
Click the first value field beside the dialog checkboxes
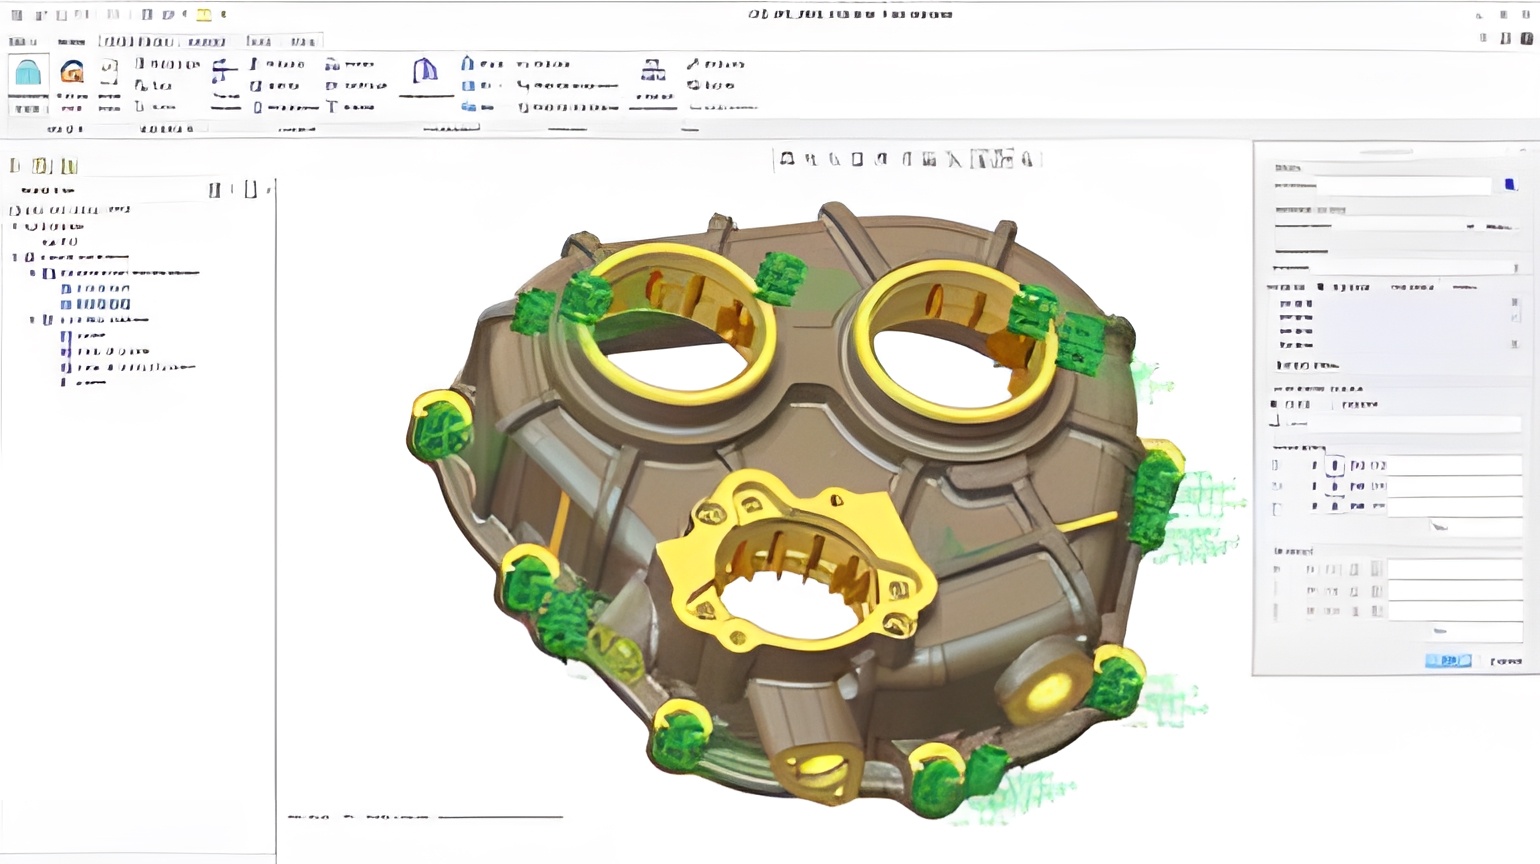pyautogui.click(x=1454, y=465)
